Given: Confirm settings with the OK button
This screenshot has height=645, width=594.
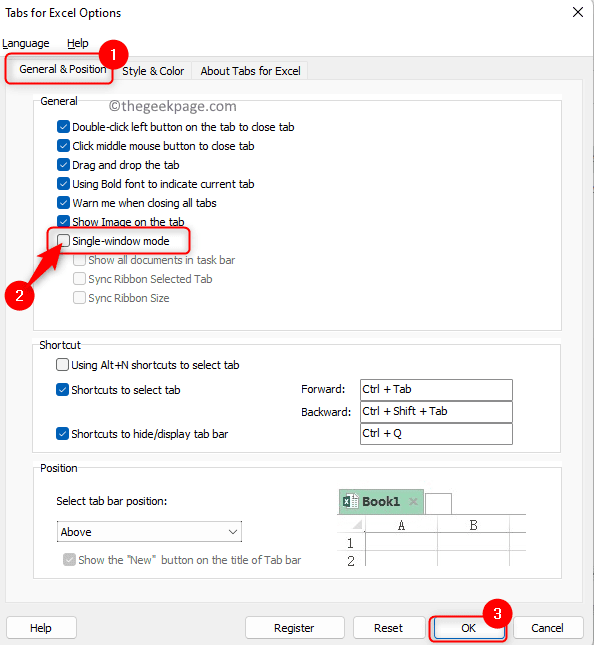Looking at the screenshot, I should pyautogui.click(x=468, y=628).
